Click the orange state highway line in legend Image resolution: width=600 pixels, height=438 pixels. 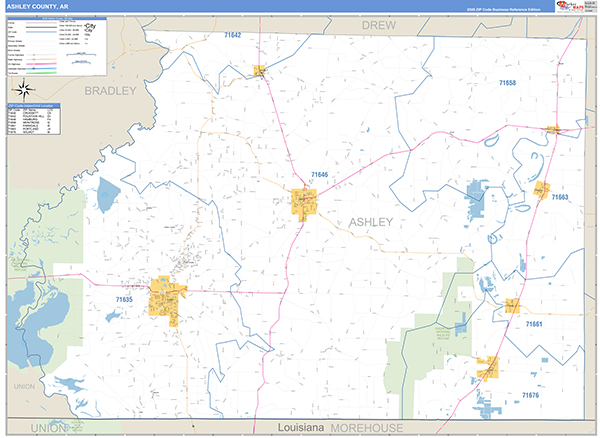[41, 59]
